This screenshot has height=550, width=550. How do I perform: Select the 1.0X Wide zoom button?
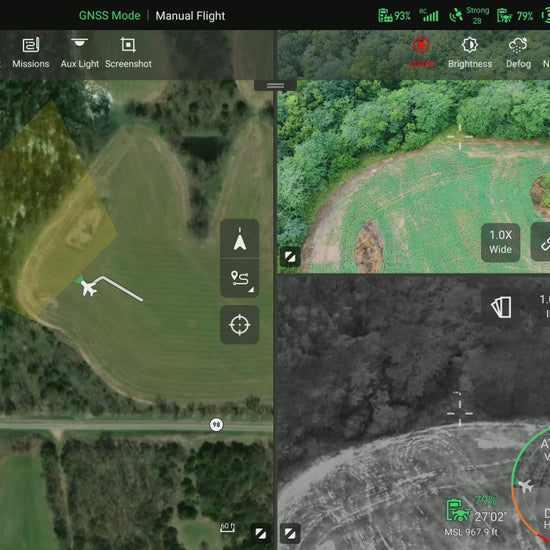point(501,242)
